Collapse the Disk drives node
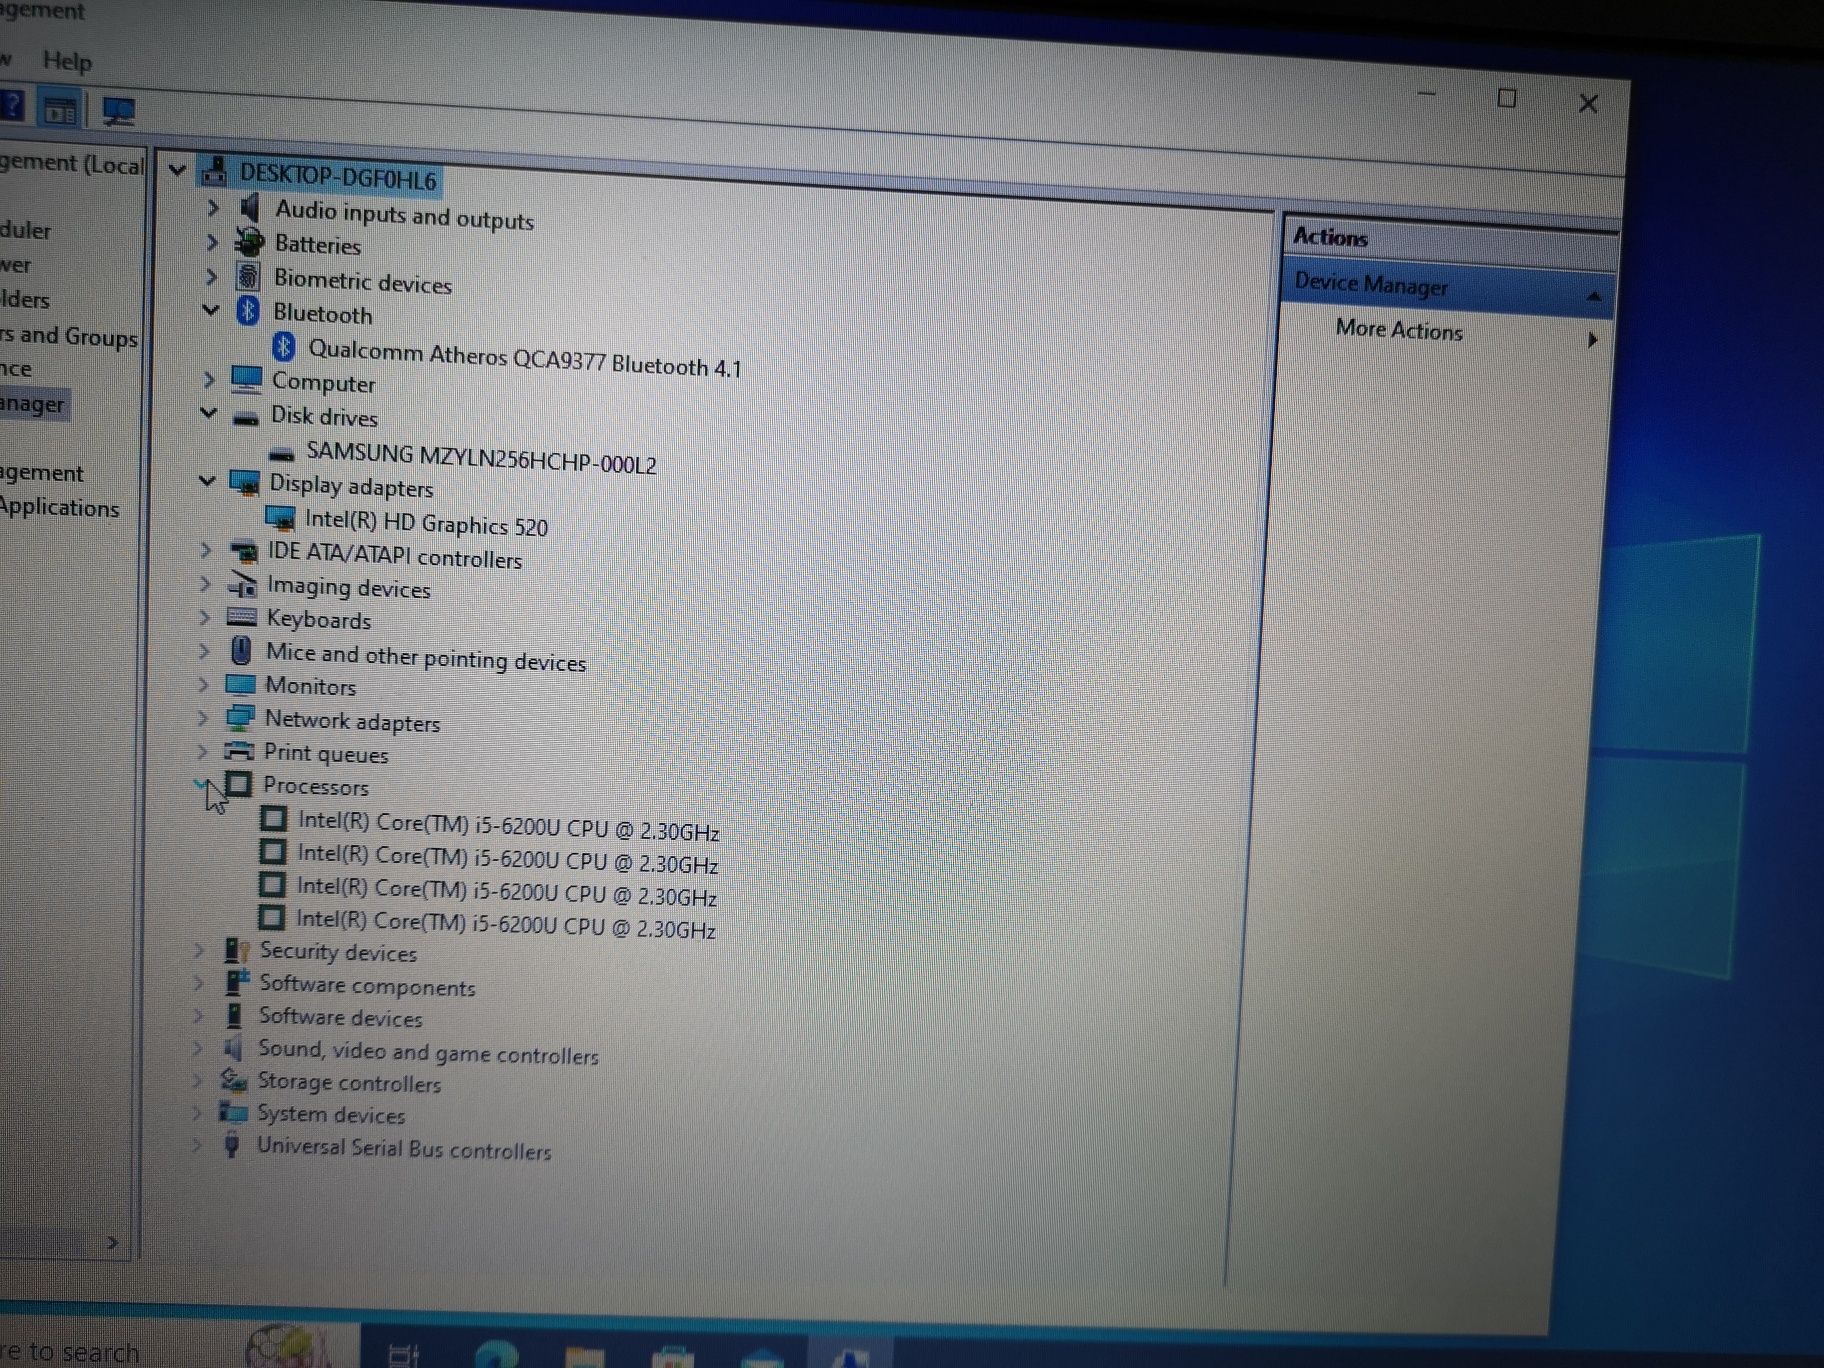 point(208,412)
